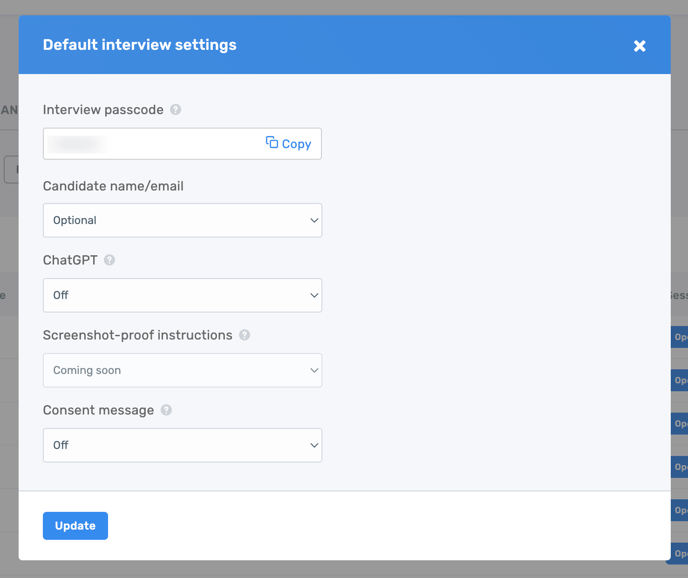Click the Consent message help icon
Screen dimensions: 688x578
tap(166, 410)
